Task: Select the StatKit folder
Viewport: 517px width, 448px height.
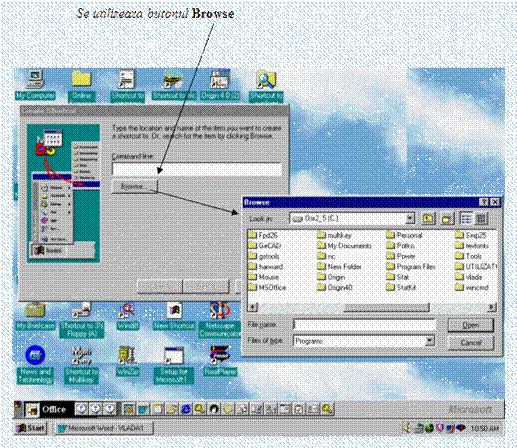Action: click(x=401, y=287)
